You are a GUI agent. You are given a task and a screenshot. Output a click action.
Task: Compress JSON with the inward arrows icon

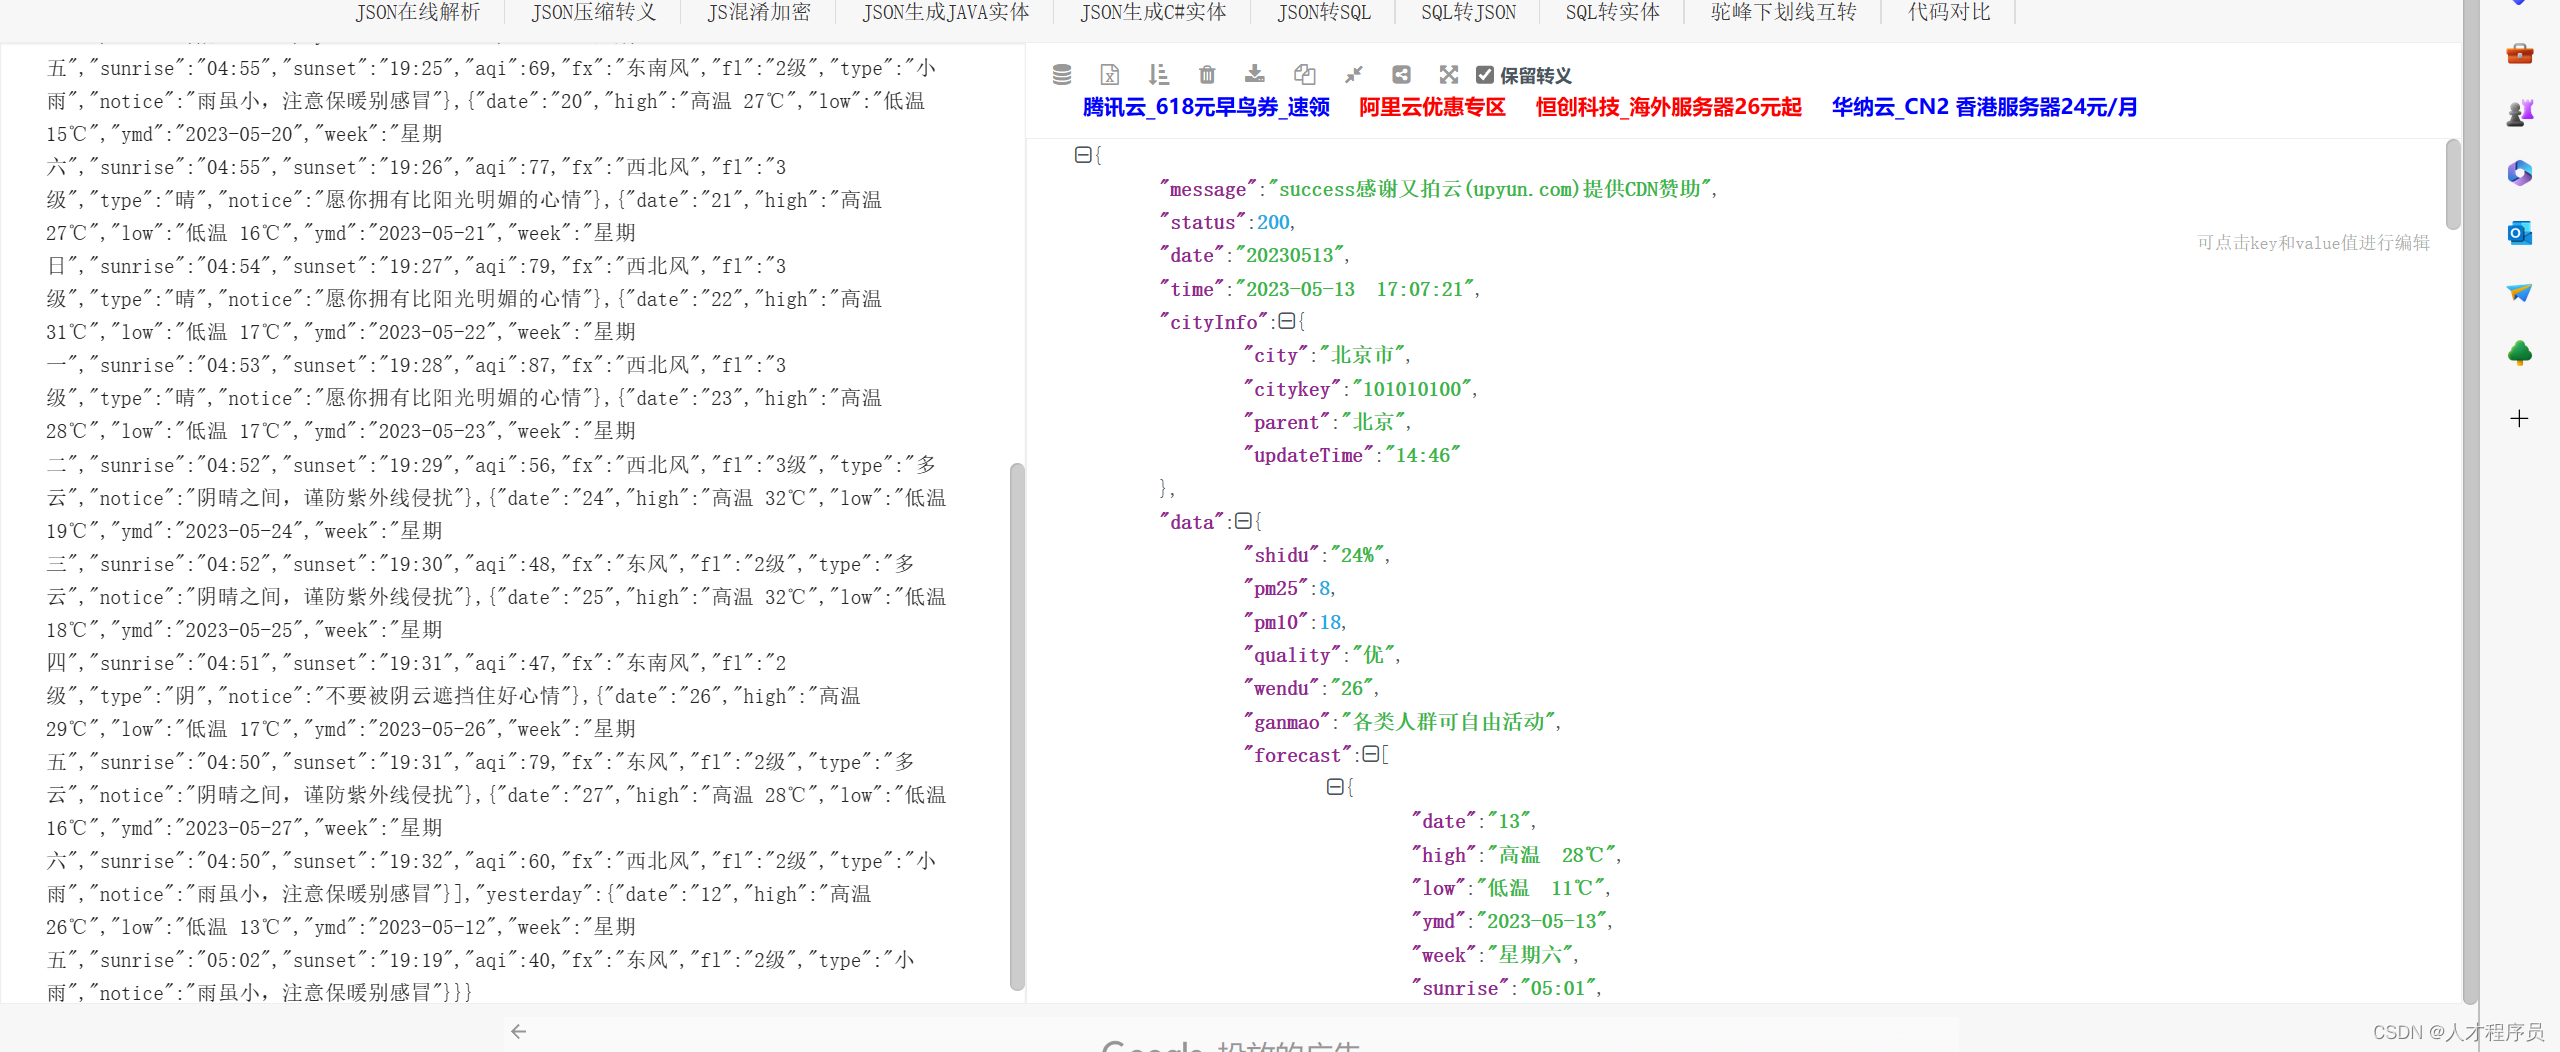[1353, 75]
